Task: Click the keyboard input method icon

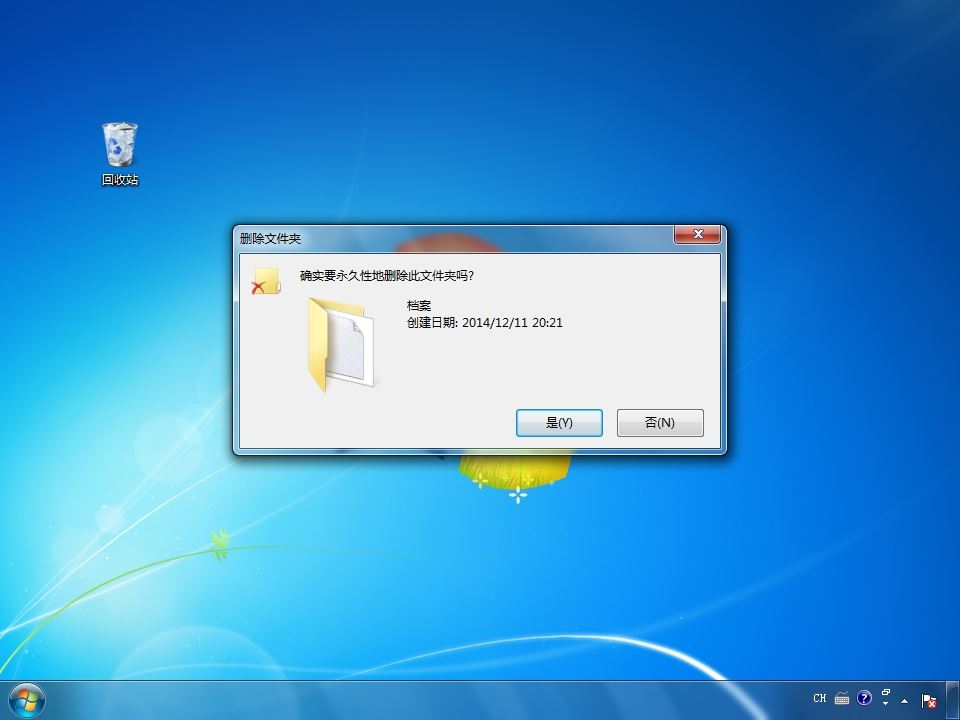Action: 842,698
